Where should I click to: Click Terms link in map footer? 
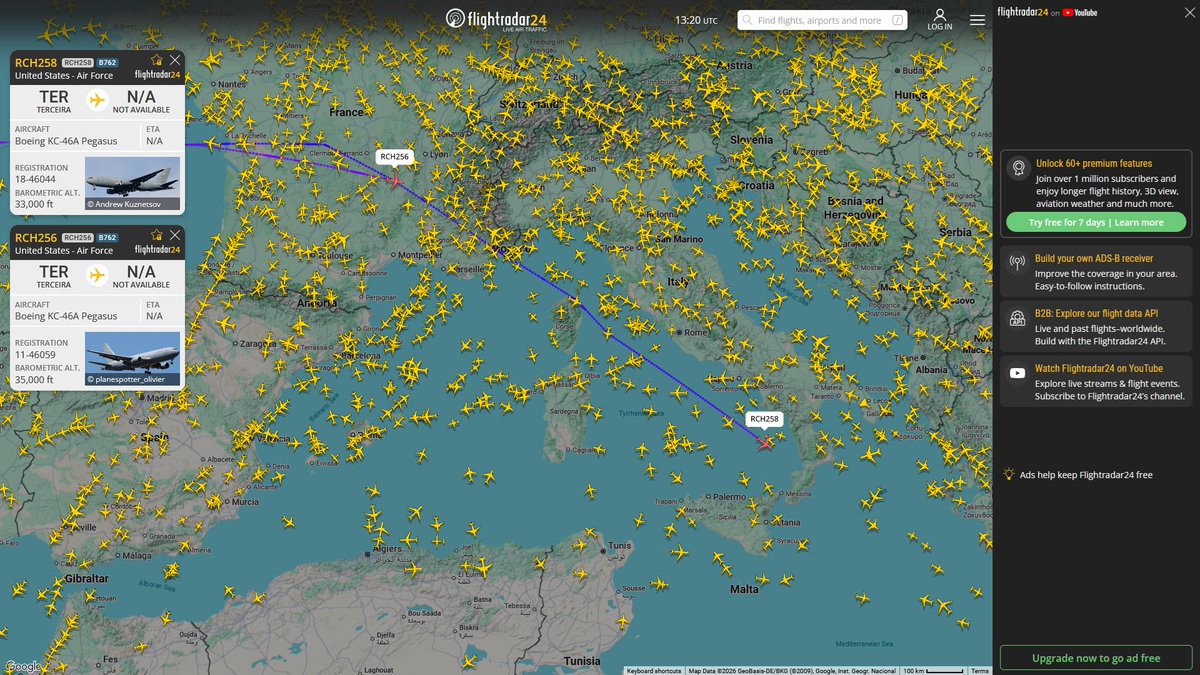pos(980,670)
